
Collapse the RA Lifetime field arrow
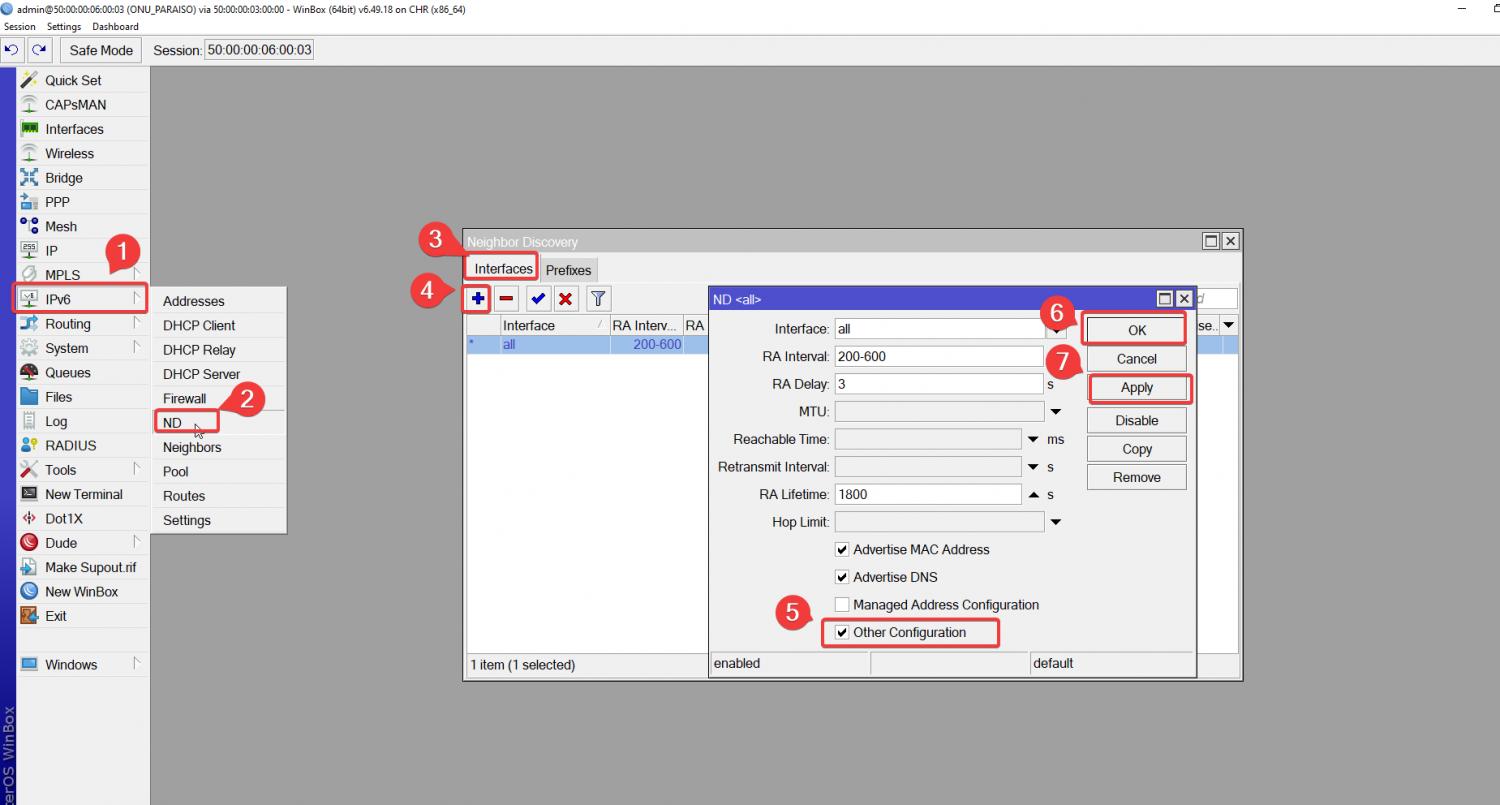1033,495
